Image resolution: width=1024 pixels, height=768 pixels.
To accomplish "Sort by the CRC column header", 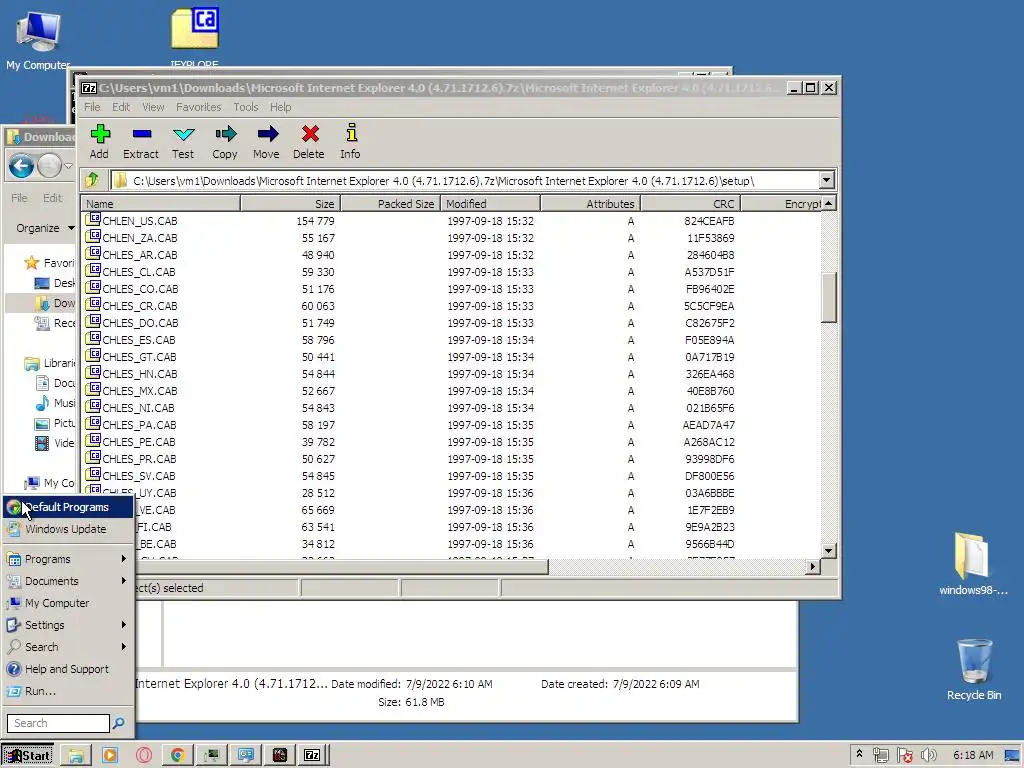I will (690, 204).
